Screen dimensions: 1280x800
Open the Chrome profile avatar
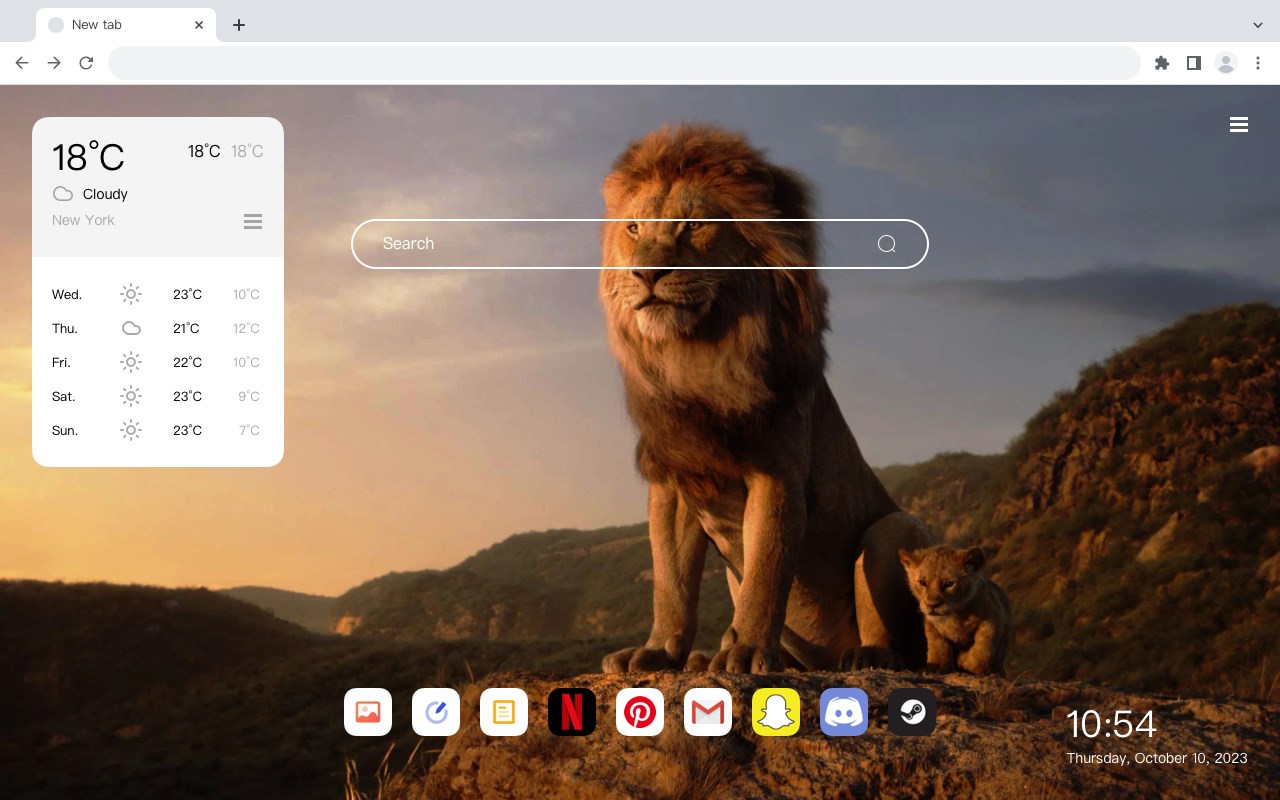(1226, 63)
